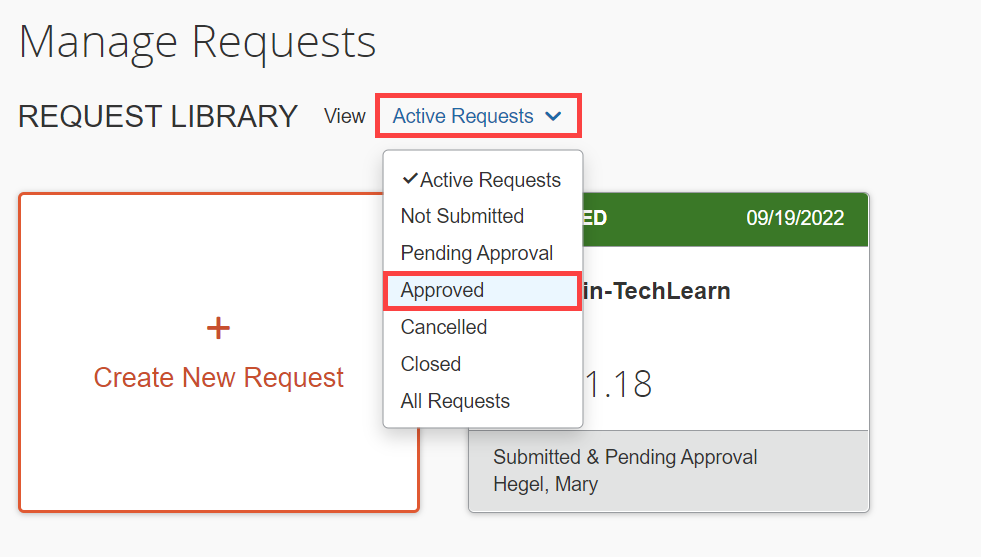The image size is (981, 557).
Task: Filter requests by Pending Approval
Action: pos(476,253)
